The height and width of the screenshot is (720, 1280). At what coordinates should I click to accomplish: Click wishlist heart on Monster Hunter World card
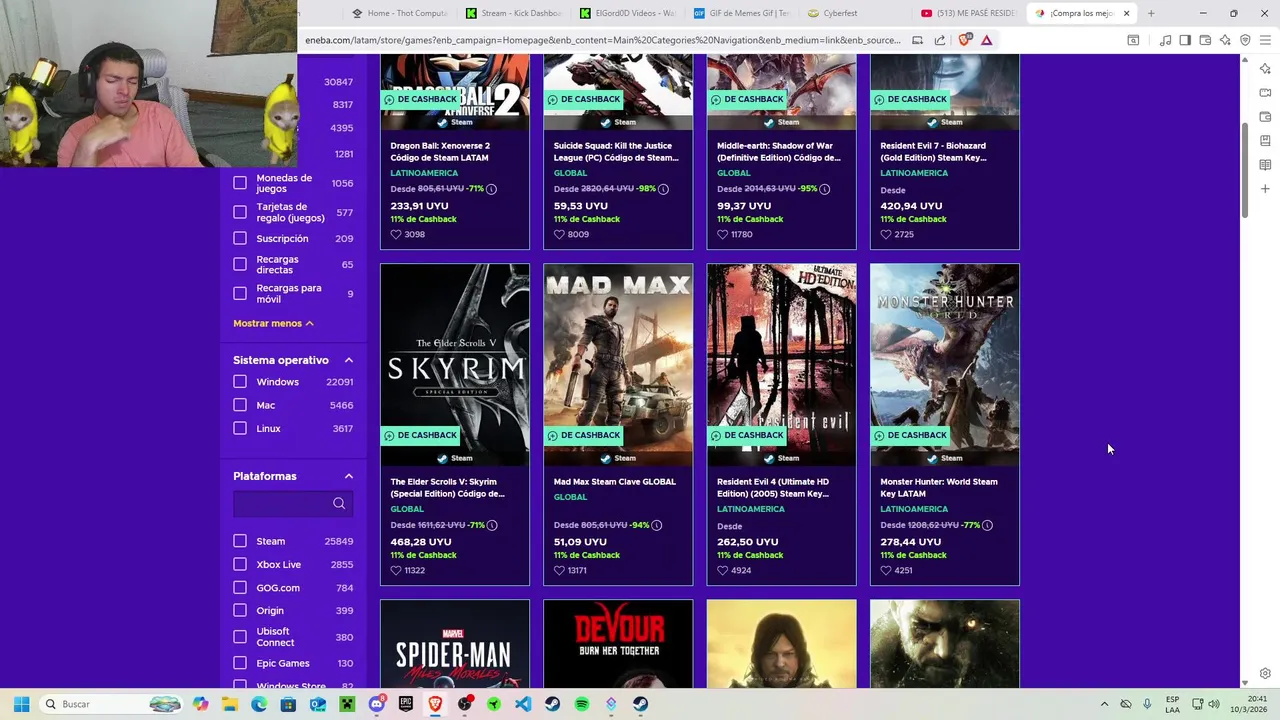click(x=886, y=570)
